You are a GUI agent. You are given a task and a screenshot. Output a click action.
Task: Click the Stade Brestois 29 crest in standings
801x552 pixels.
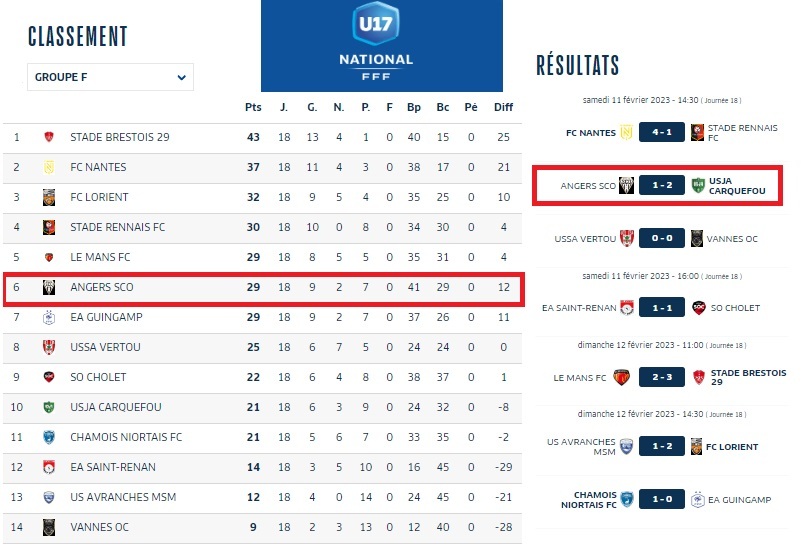point(48,137)
